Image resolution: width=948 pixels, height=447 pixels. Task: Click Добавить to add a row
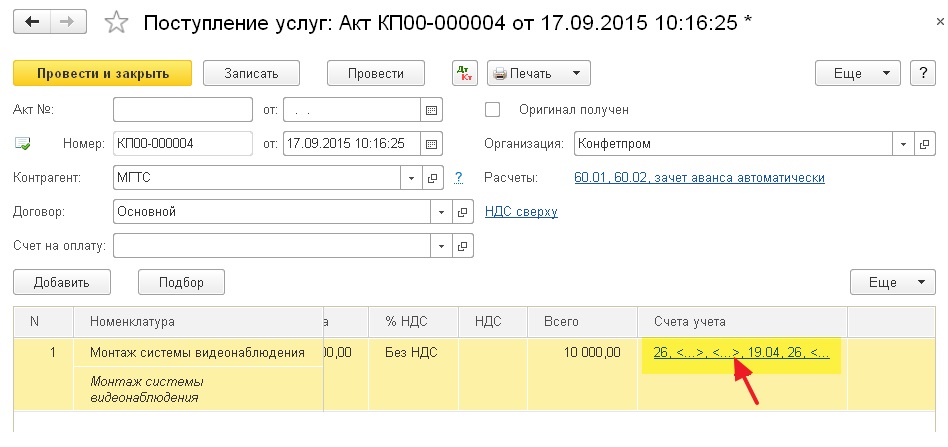click(x=62, y=282)
